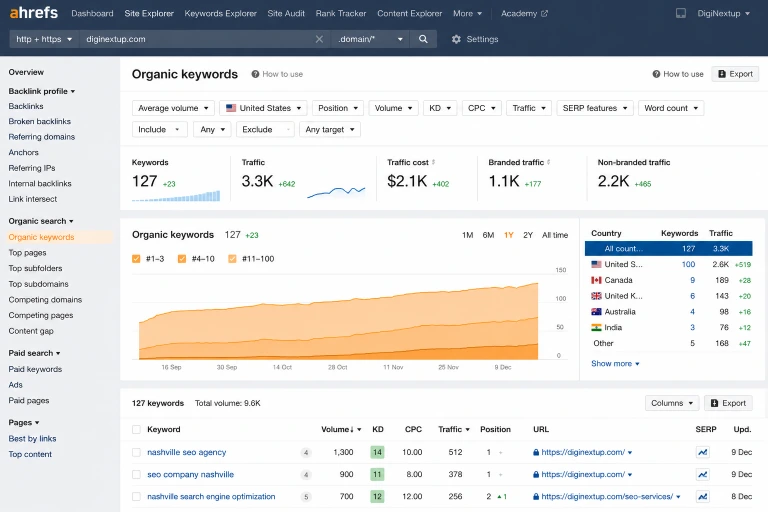Open Keywords Explorer in top navigation
Image resolution: width=768 pixels, height=512 pixels.
[220, 13]
